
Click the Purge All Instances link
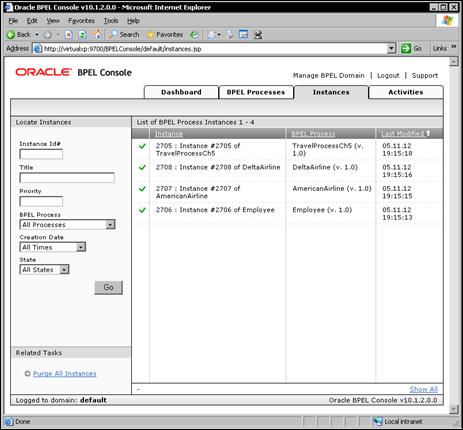pos(65,374)
